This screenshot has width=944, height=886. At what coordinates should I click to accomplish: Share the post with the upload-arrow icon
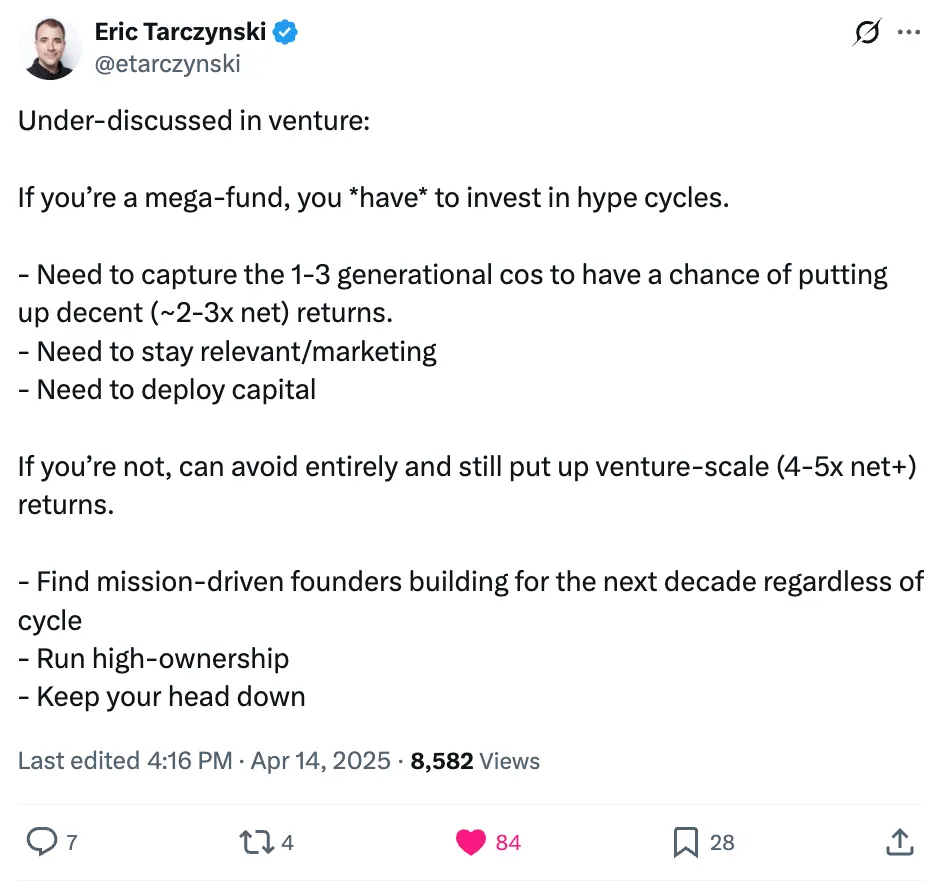click(898, 842)
